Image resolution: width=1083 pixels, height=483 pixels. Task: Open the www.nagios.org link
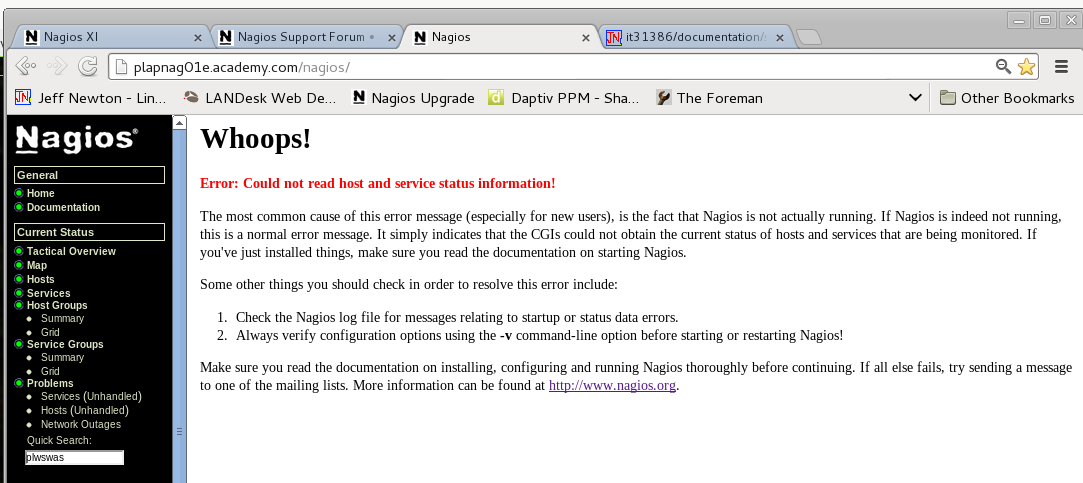point(613,385)
